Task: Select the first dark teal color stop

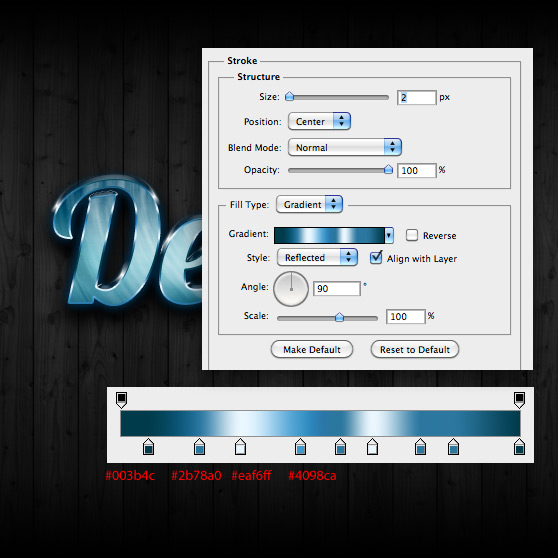Action: tap(148, 447)
